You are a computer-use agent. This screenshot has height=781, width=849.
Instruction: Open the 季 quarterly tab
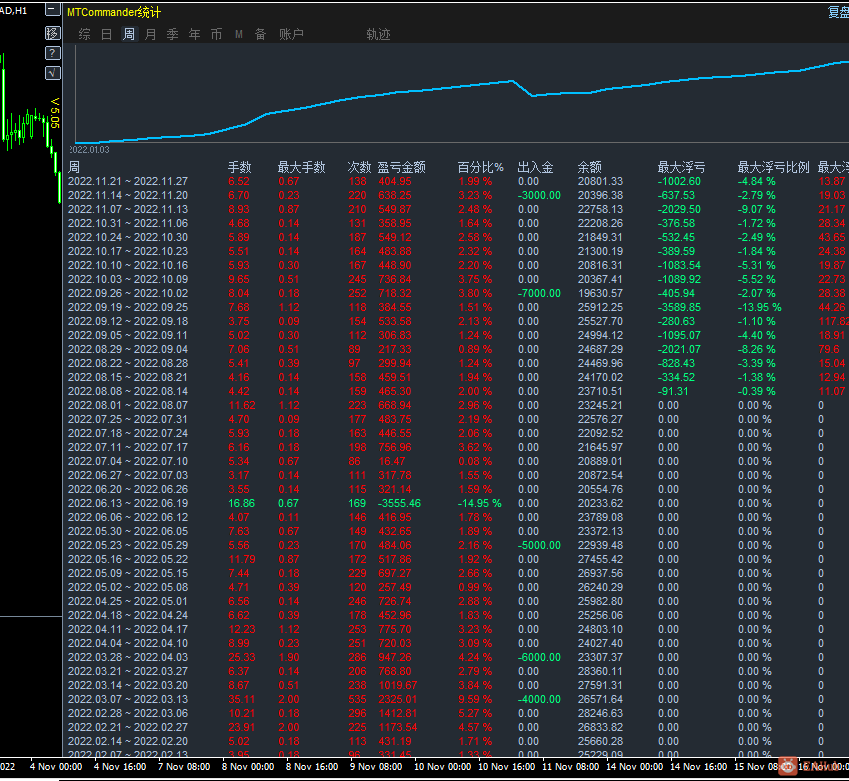pos(173,35)
